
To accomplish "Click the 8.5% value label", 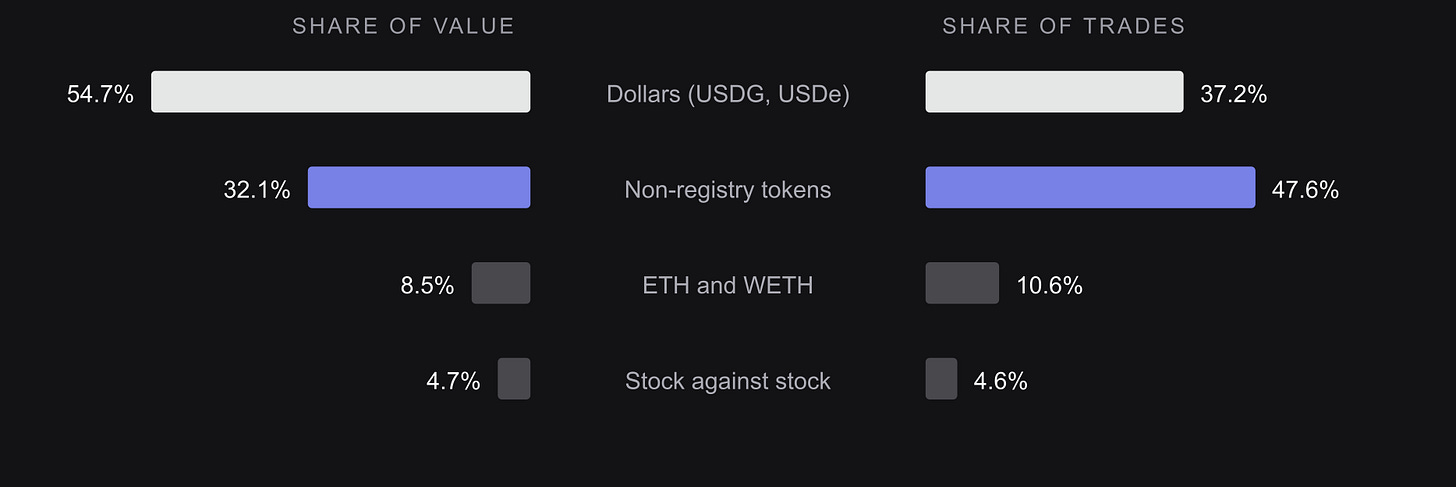I will 427,286.
